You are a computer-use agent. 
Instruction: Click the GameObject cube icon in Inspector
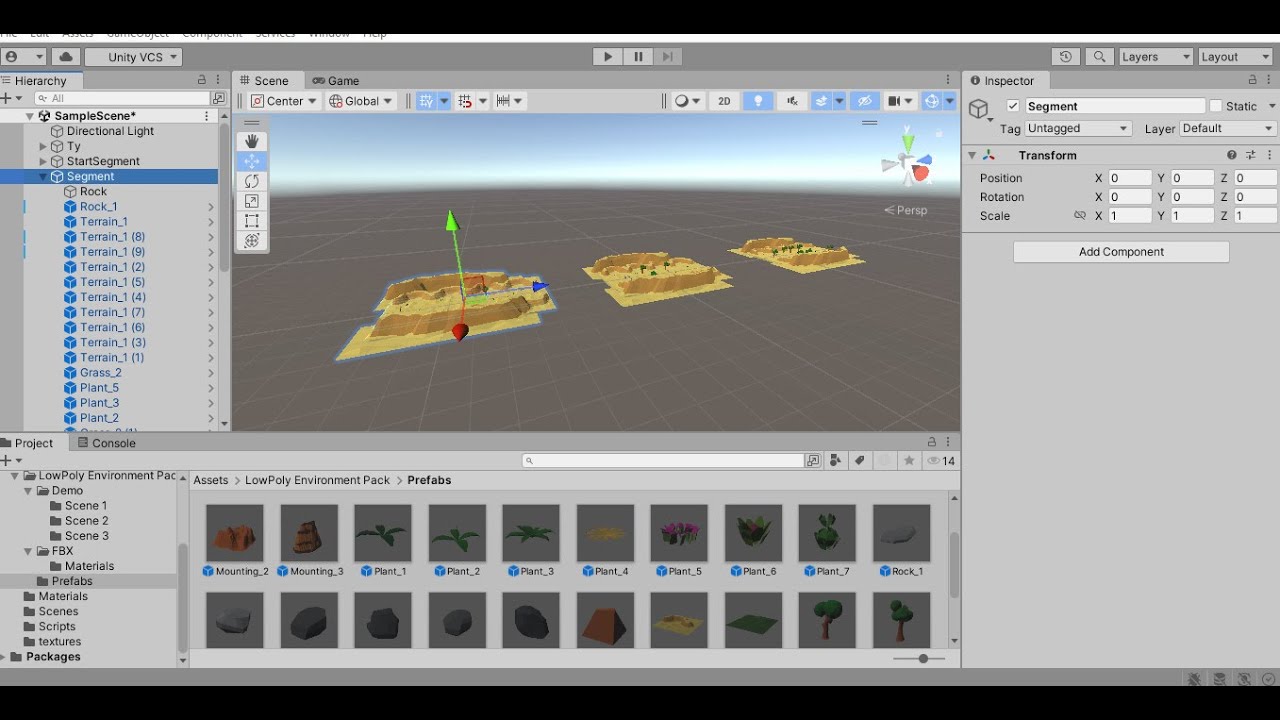pyautogui.click(x=979, y=108)
